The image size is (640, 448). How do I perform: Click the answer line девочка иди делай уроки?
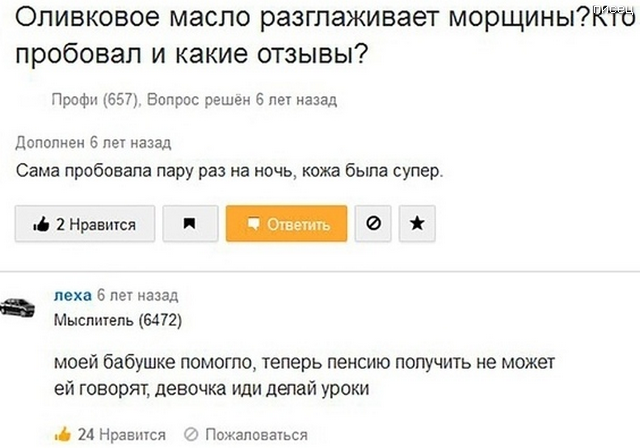pyautogui.click(x=212, y=387)
